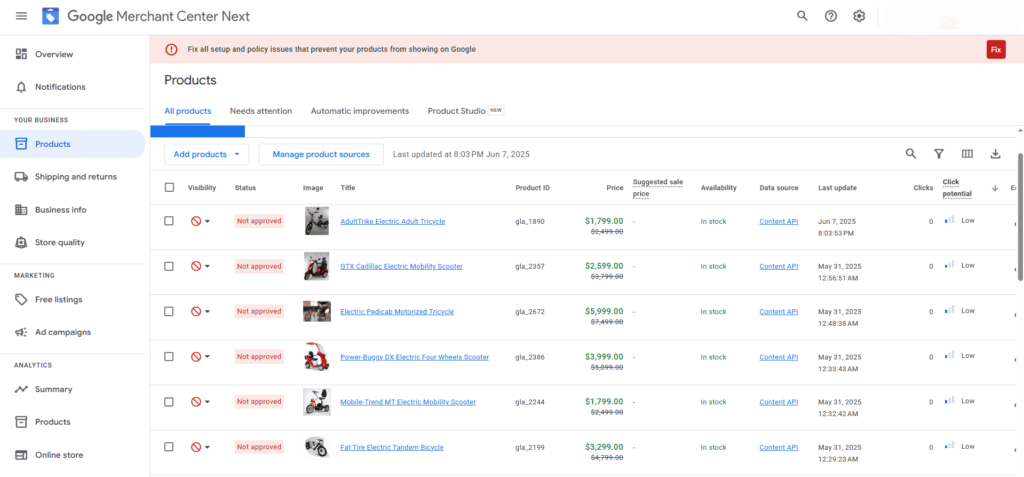
Task: Go to Products under Your Business
Action: tap(72, 144)
